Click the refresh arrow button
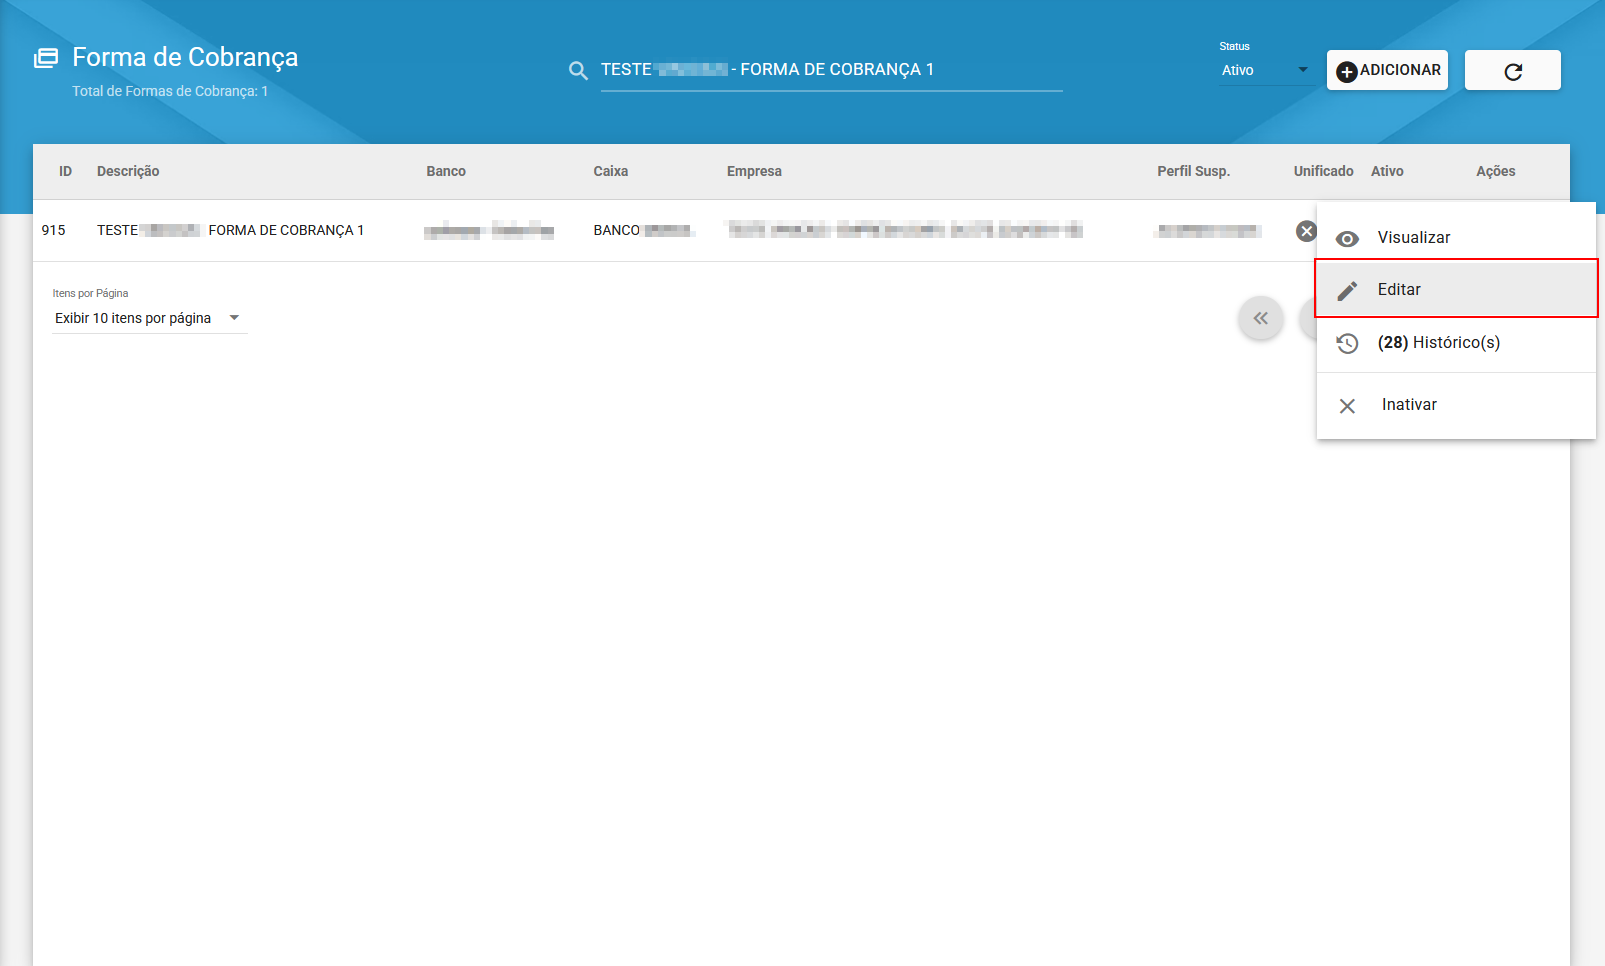The image size is (1605, 966). point(1512,71)
